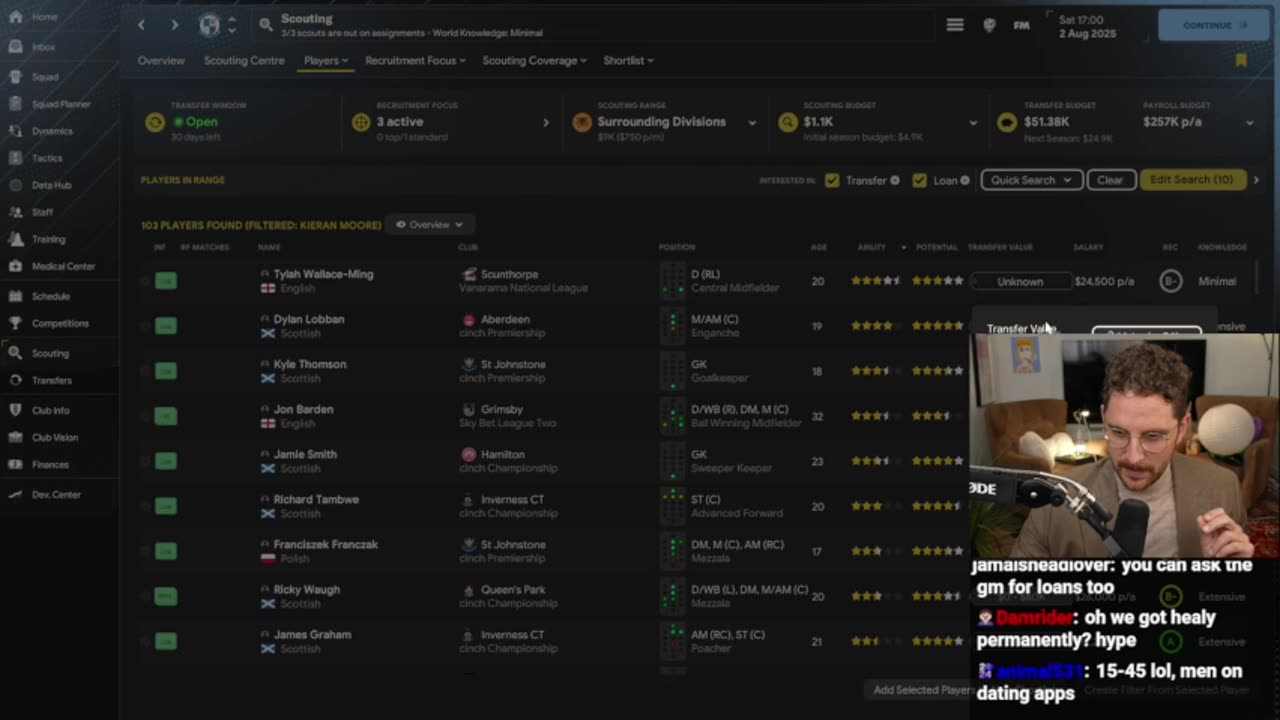Open the Dynamics sidebar icon
The width and height of the screenshot is (1280, 720).
15,130
